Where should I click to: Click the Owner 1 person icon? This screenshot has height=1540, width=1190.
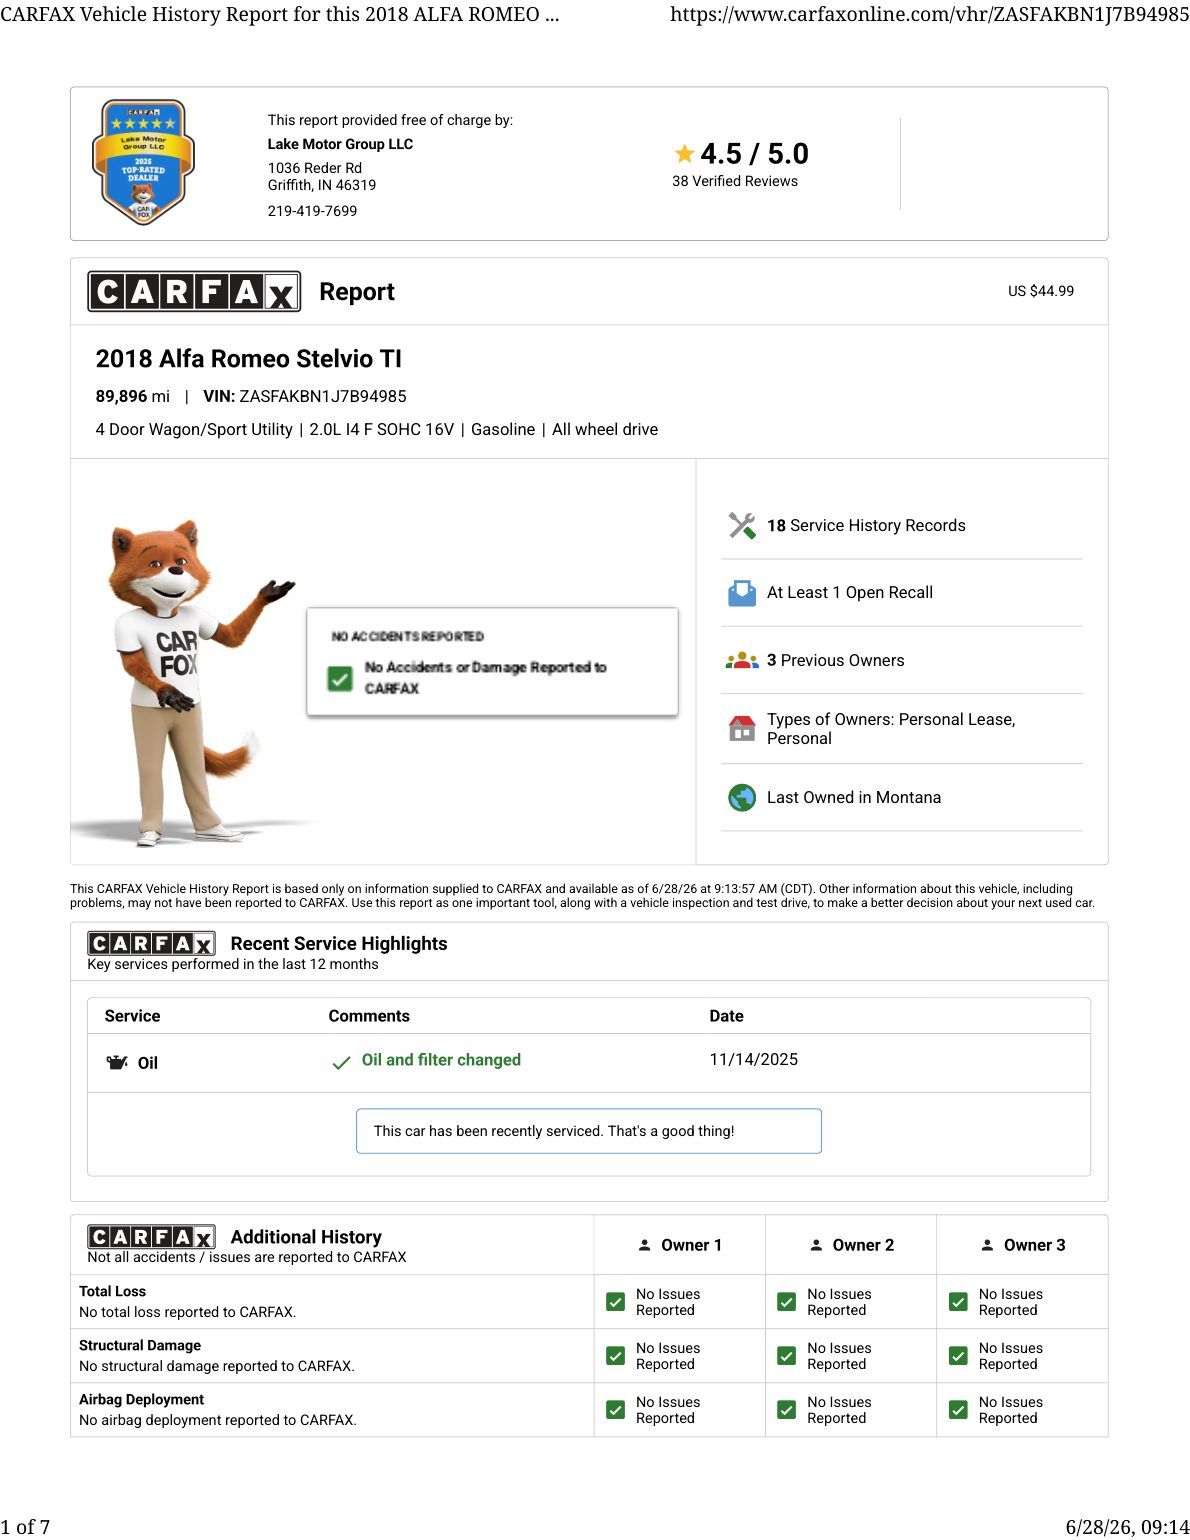645,1245
